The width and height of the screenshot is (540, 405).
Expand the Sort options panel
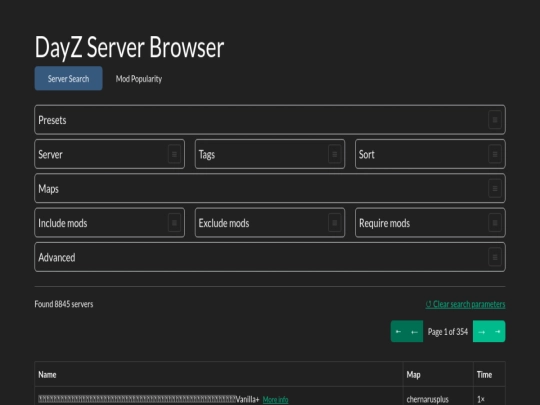[430, 154]
